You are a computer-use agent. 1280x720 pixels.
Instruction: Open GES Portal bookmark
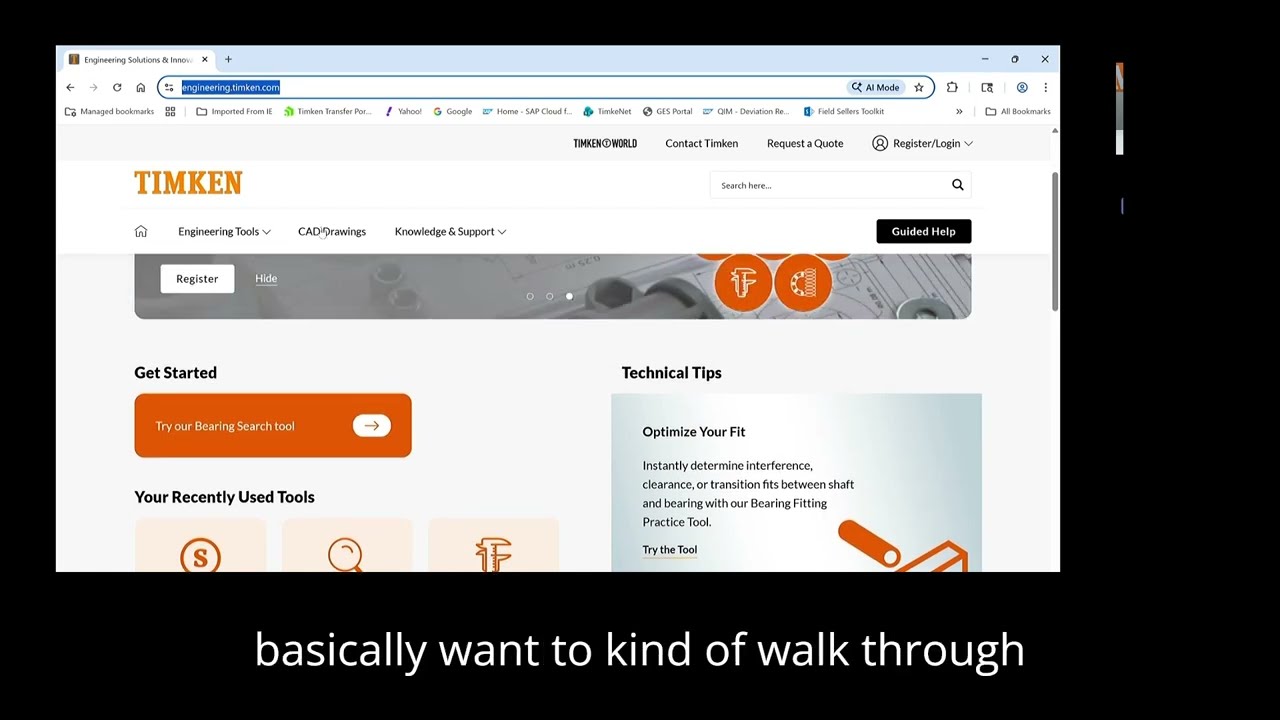(x=667, y=111)
